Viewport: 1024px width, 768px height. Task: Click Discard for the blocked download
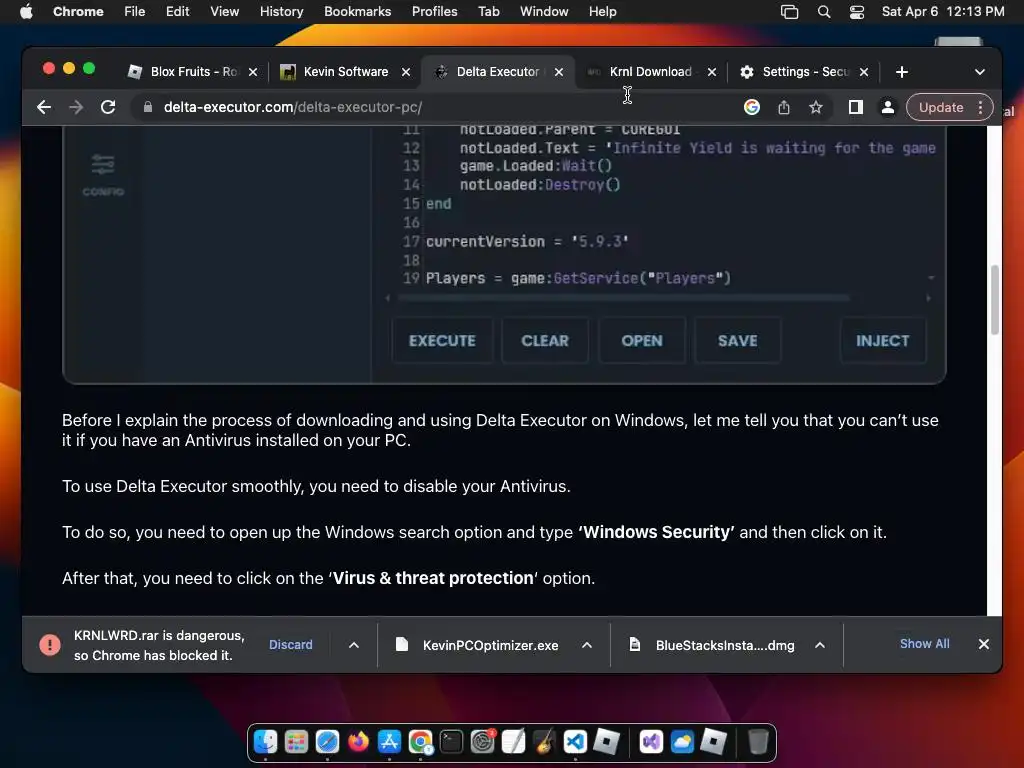[291, 645]
